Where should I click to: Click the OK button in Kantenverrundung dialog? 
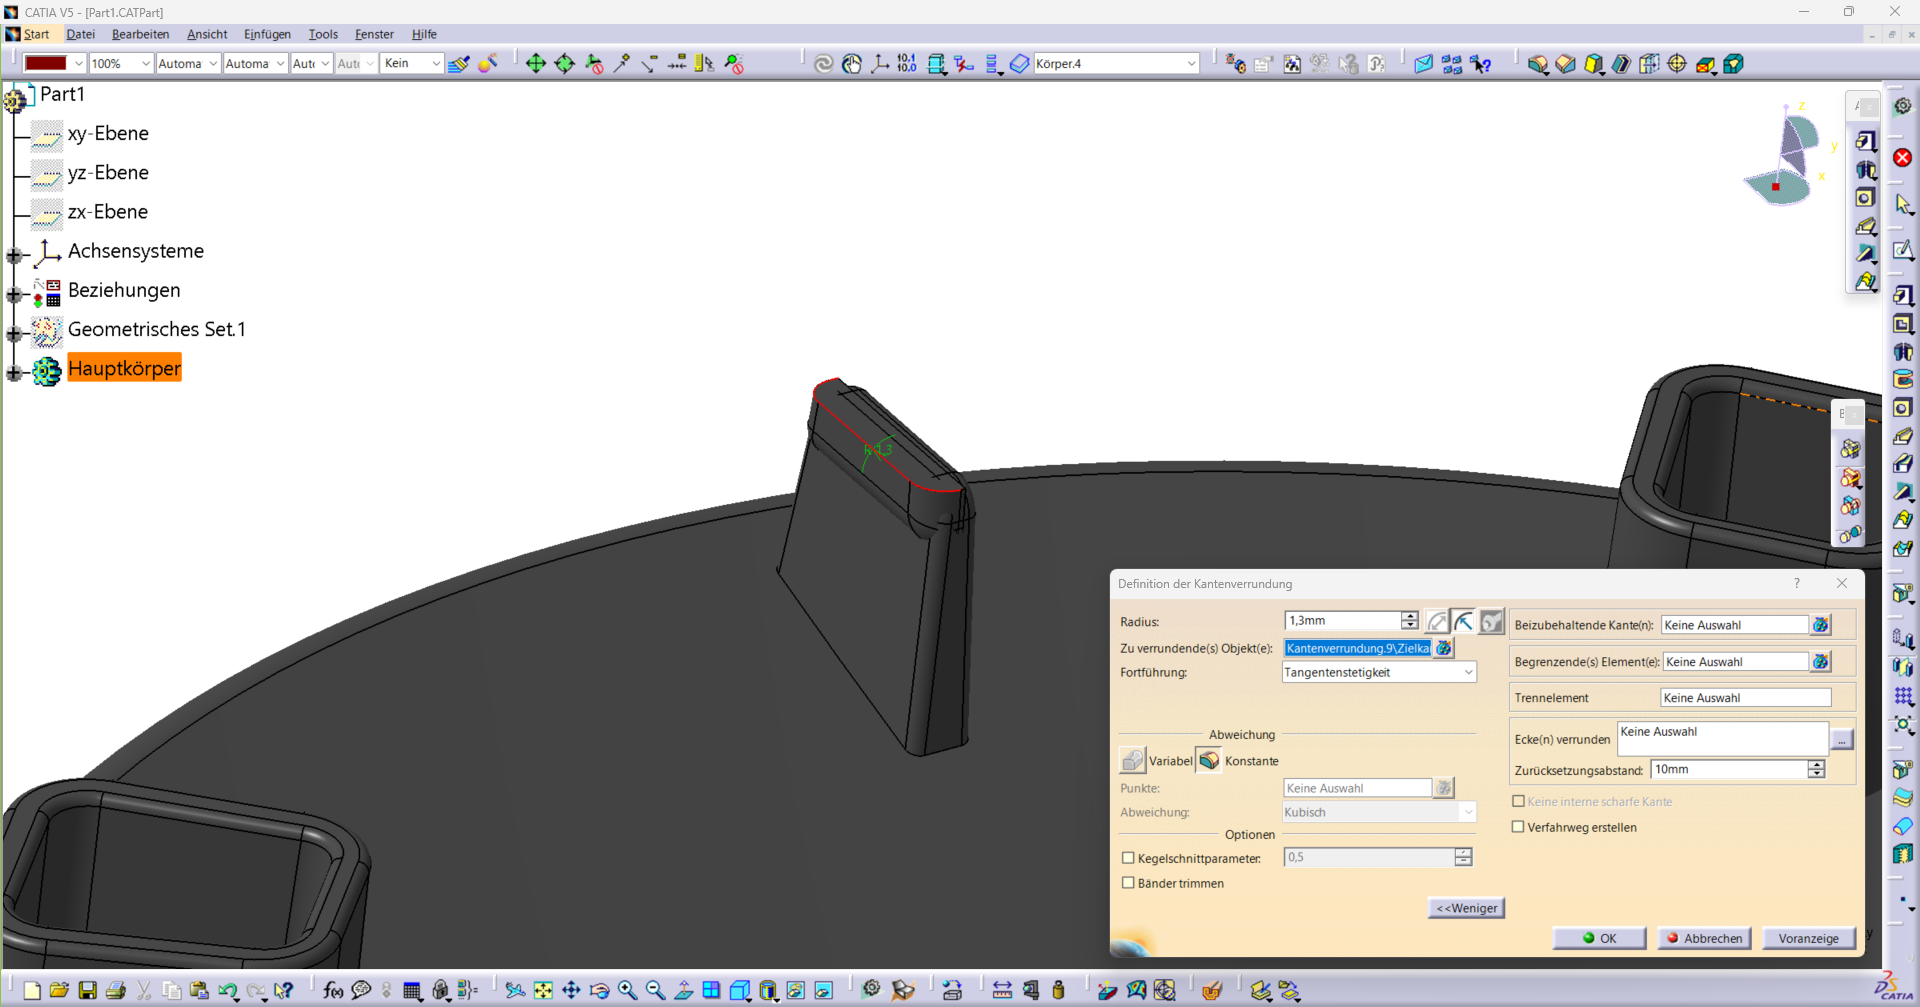click(x=1599, y=938)
